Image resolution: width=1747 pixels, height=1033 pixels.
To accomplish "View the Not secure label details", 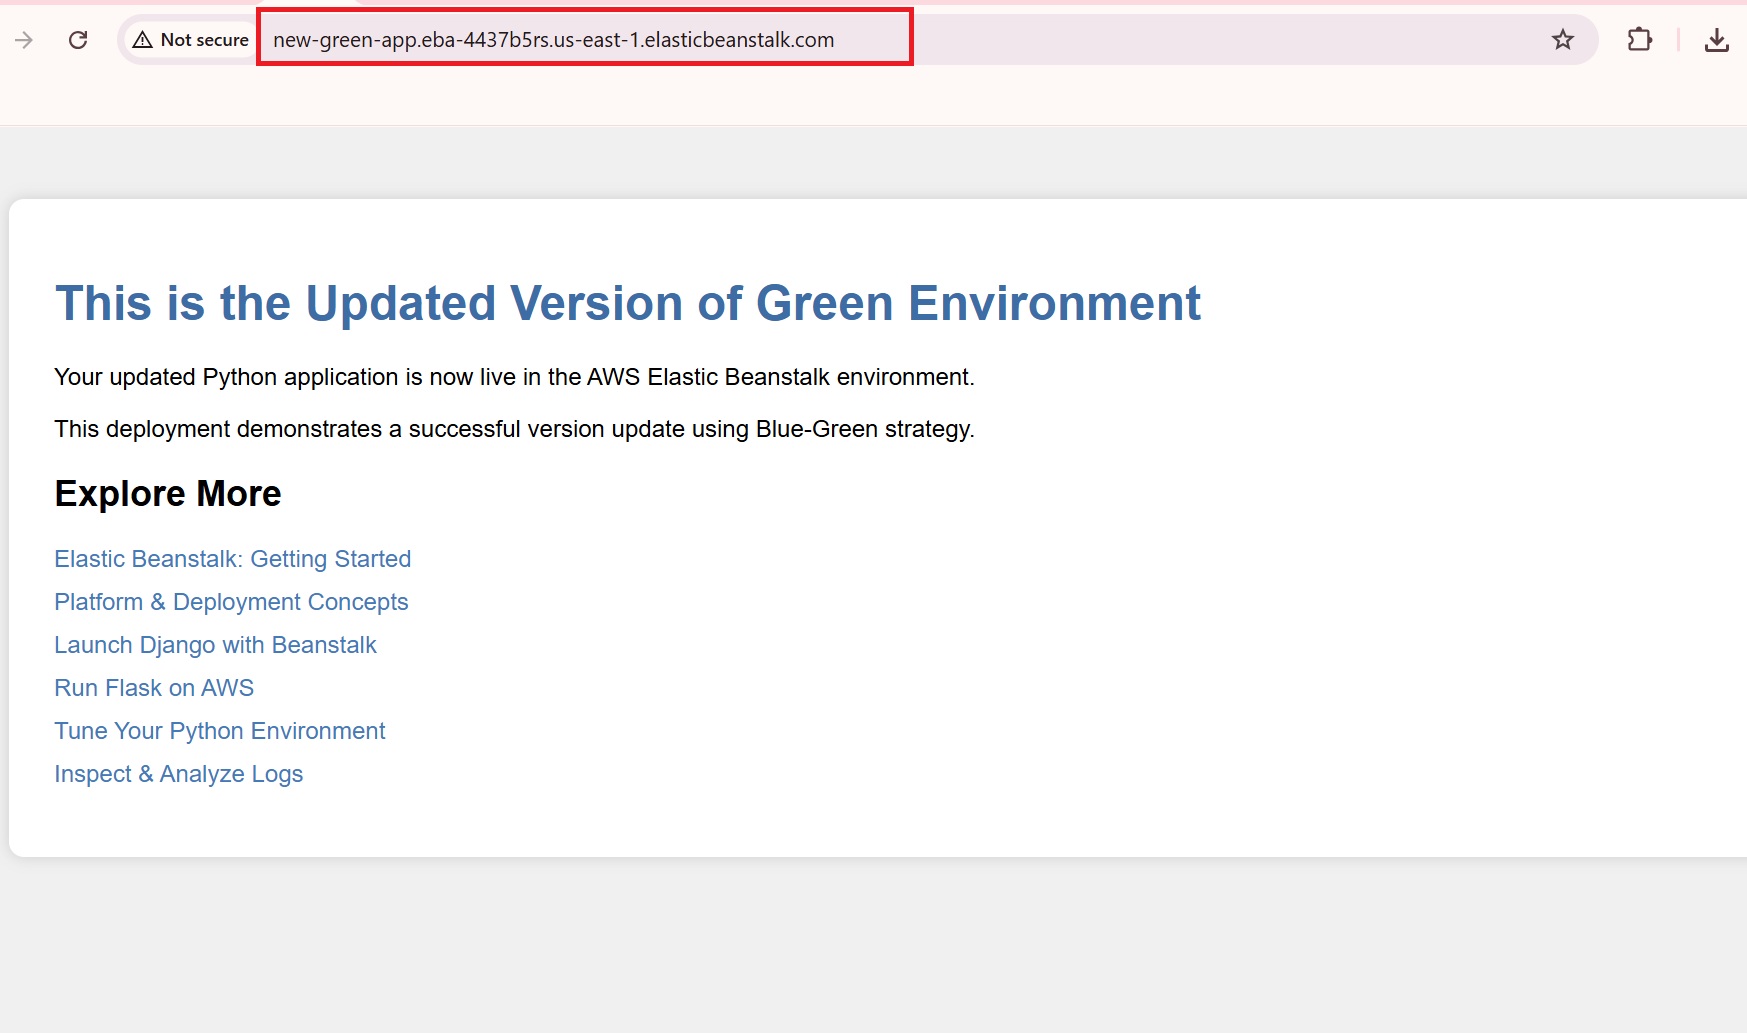I will point(204,40).
